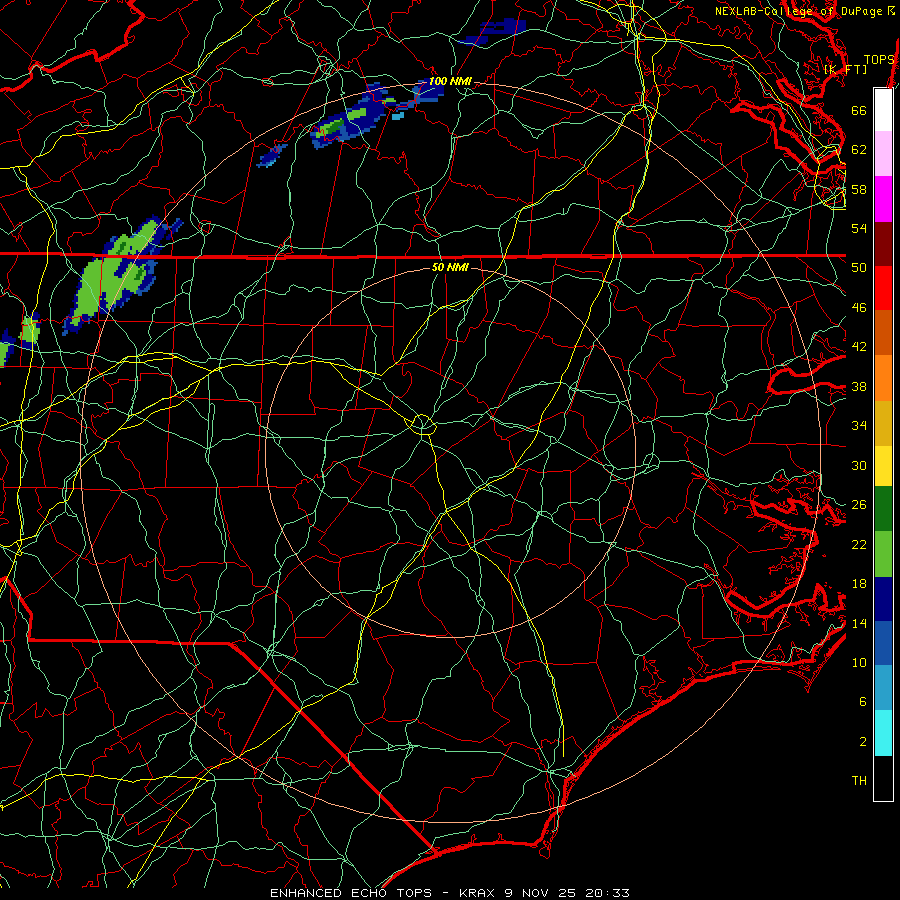Click the "50 NMI" range ring label
The image size is (900, 900).
coord(450,267)
